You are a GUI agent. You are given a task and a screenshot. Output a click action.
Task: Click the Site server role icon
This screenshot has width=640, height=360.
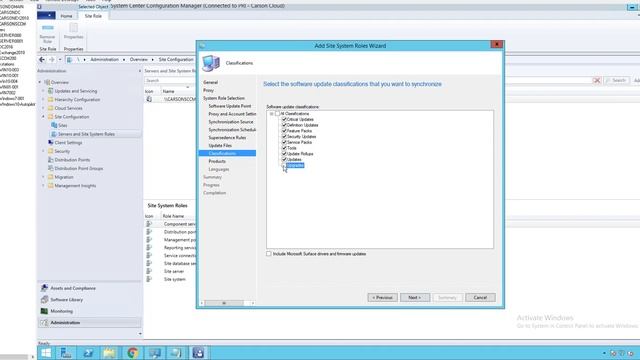tap(149, 271)
